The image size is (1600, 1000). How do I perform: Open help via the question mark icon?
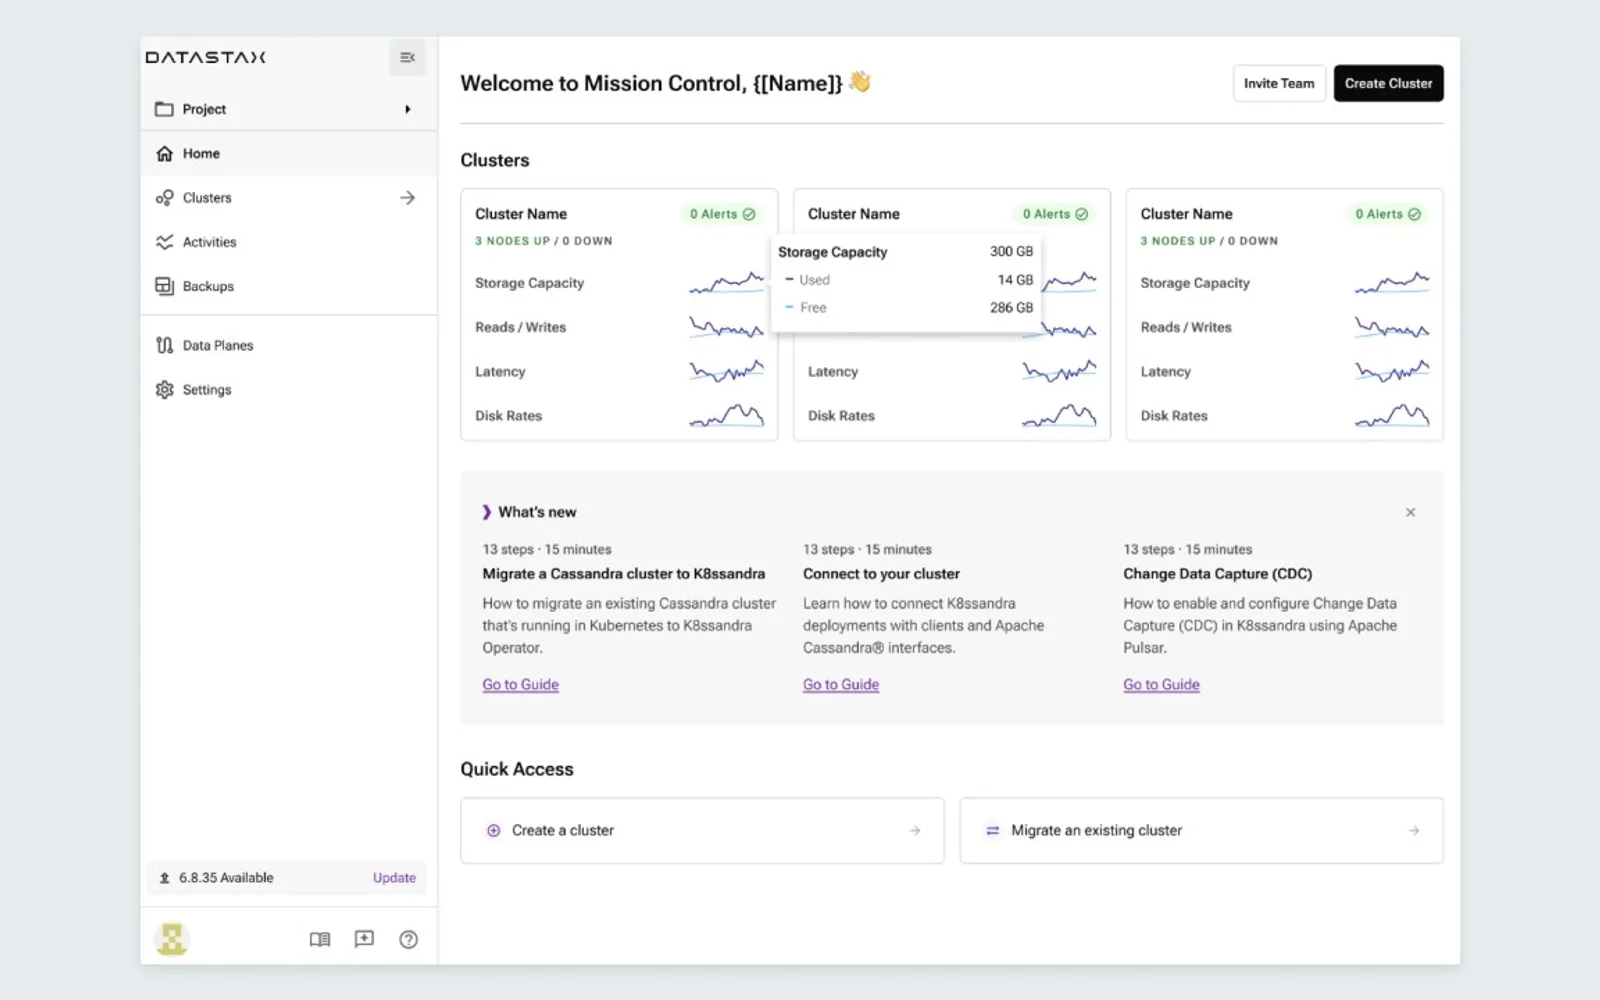pyautogui.click(x=408, y=939)
